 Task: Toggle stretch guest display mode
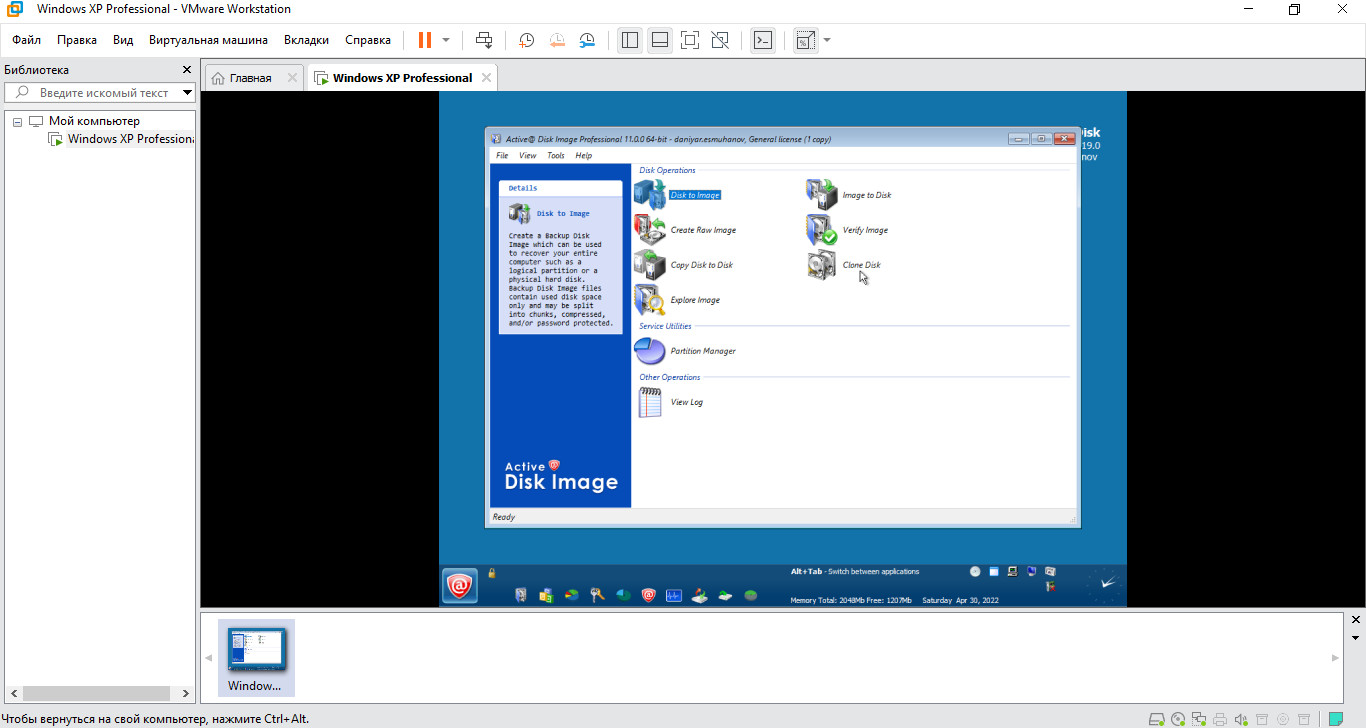(x=805, y=40)
